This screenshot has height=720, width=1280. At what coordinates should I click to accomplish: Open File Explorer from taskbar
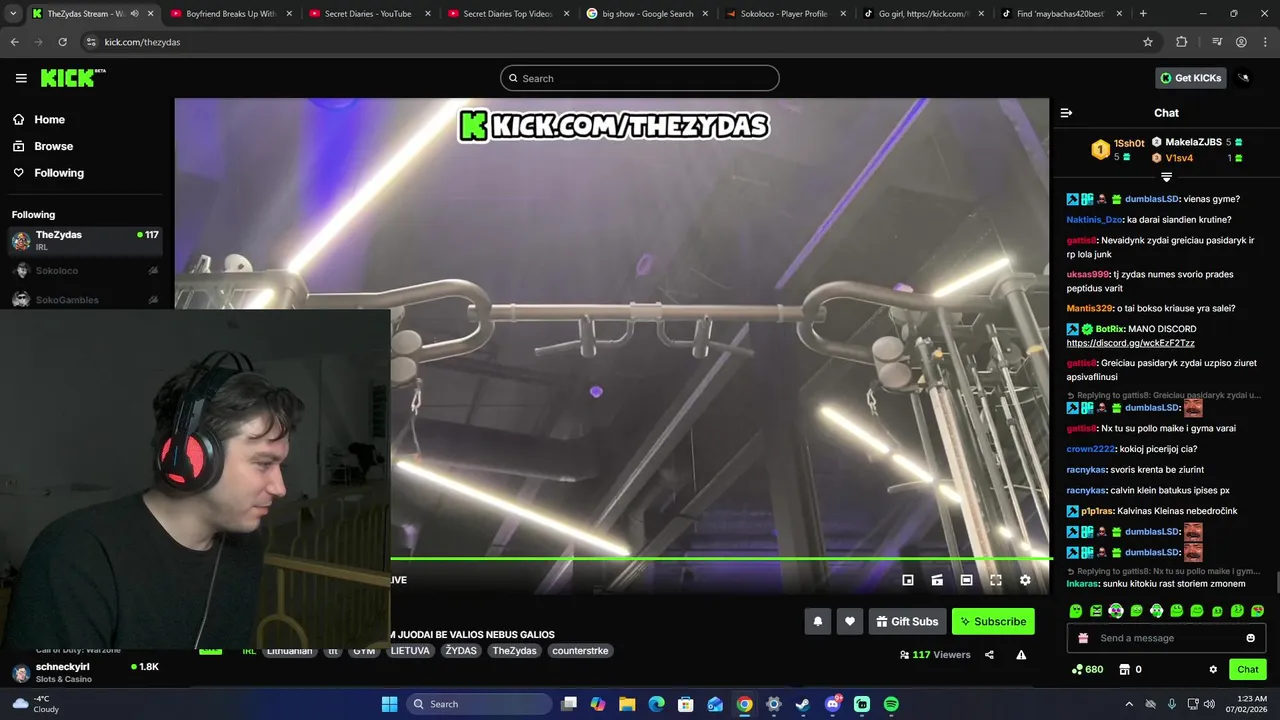click(627, 704)
